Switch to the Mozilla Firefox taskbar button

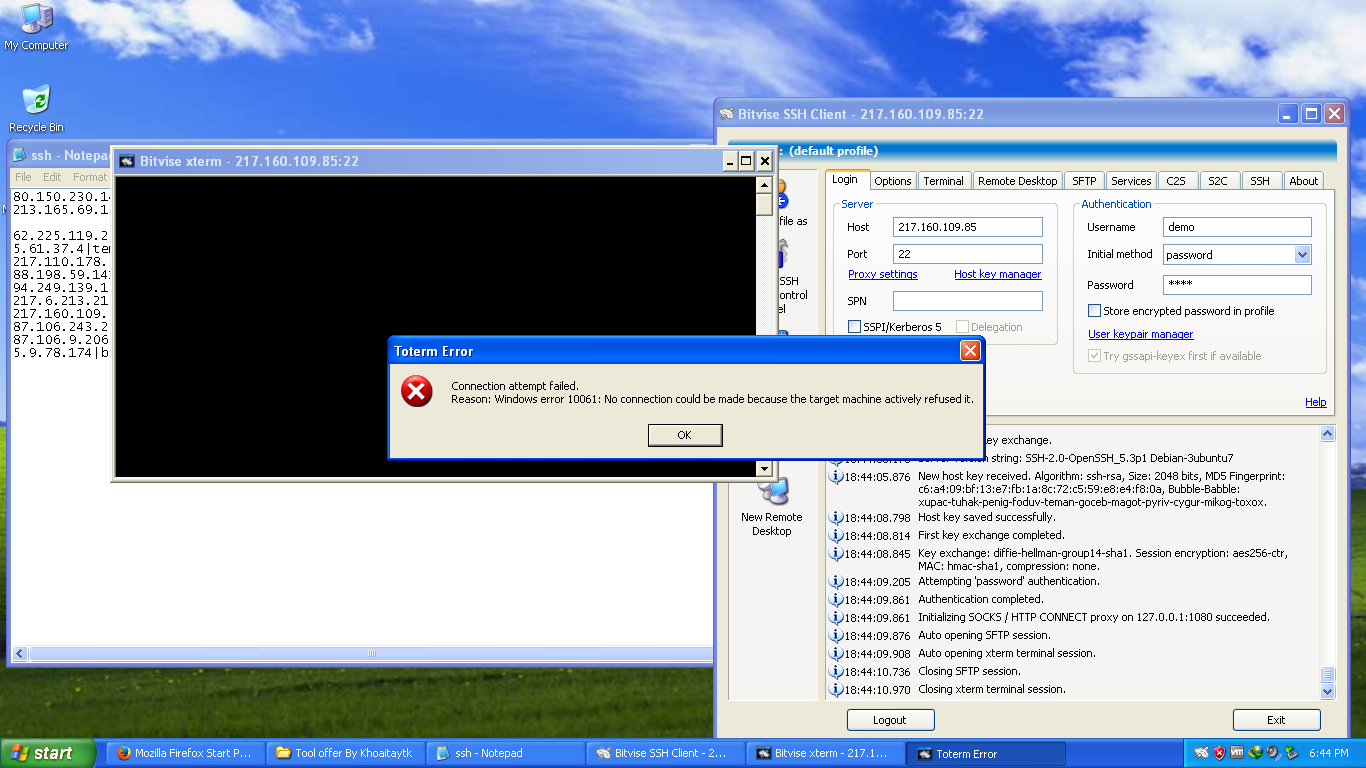[x=185, y=753]
